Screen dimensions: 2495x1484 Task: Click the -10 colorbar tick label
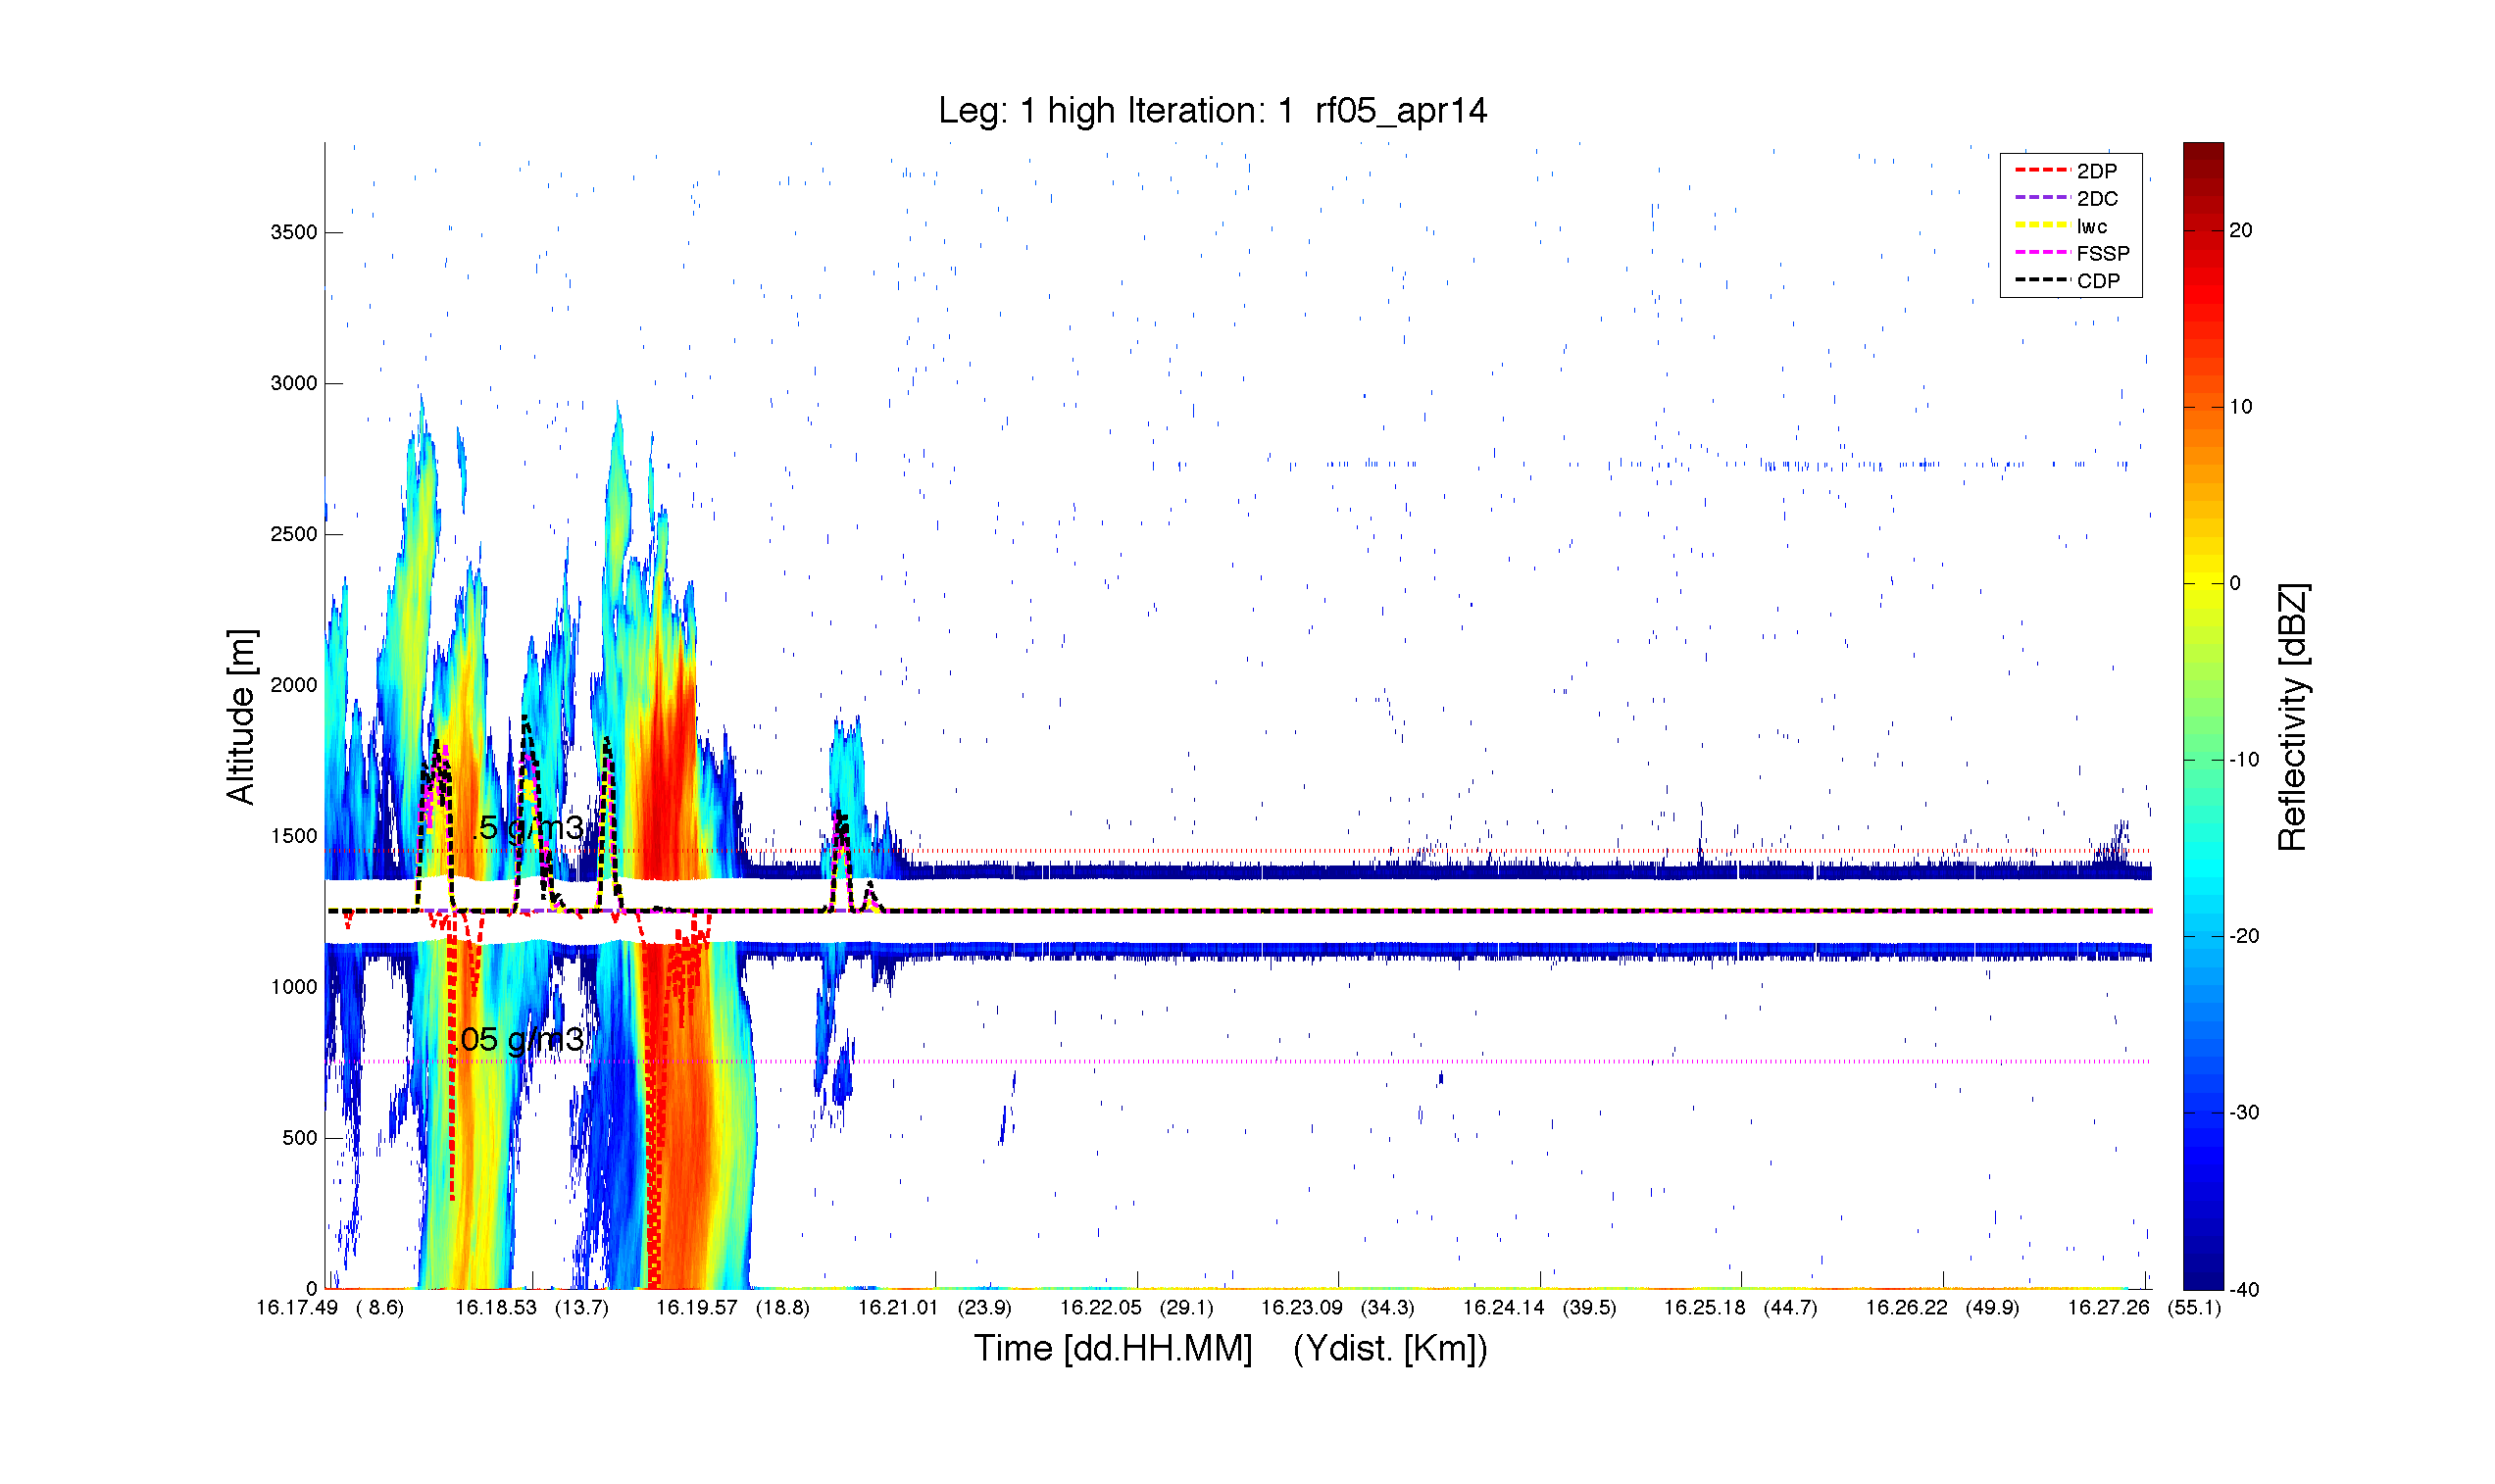[2244, 760]
